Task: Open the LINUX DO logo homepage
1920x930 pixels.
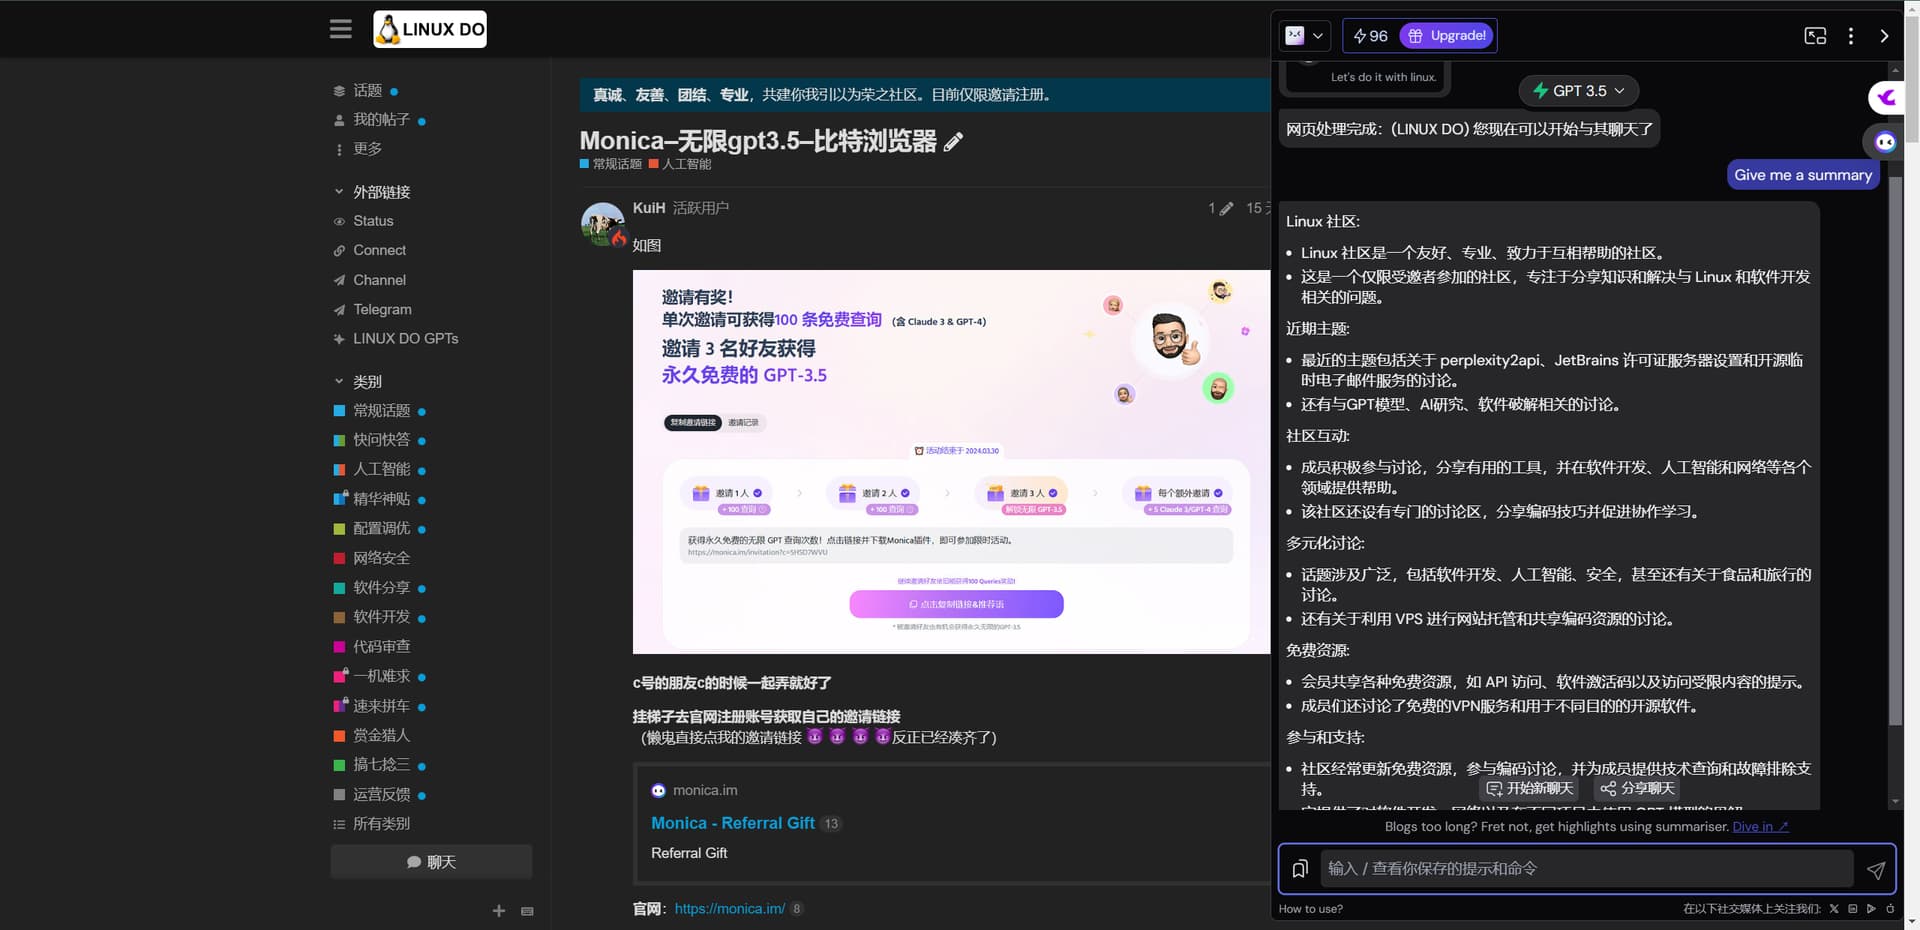Action: (430, 29)
